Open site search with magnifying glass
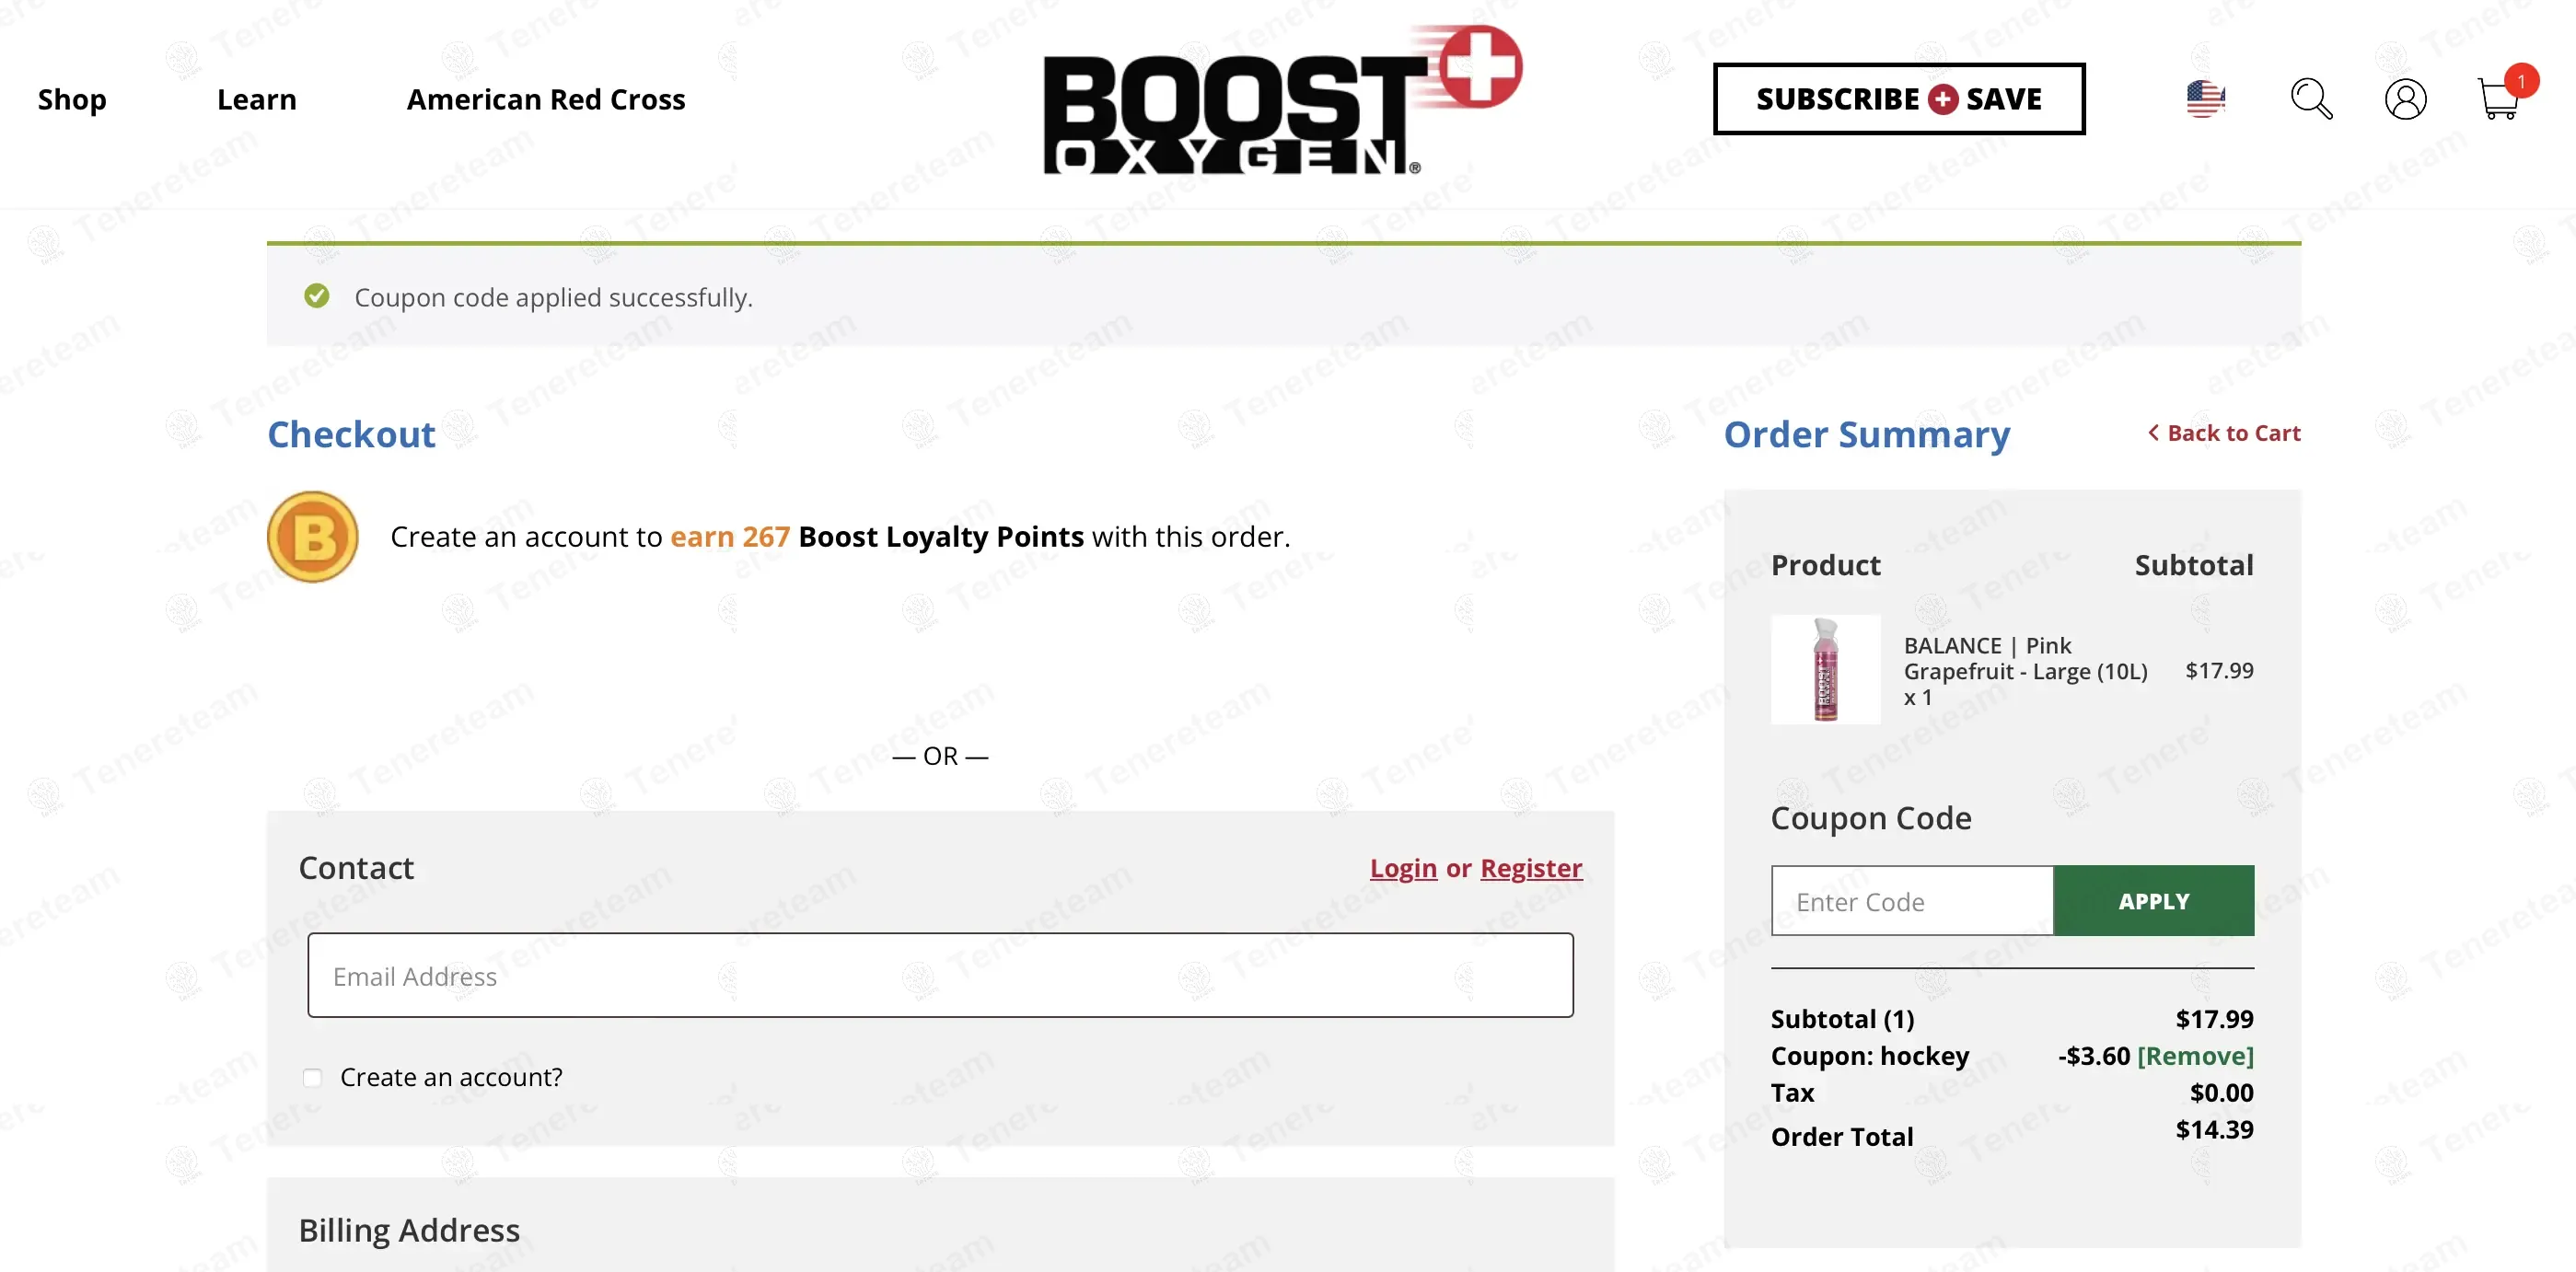This screenshot has height=1272, width=2576. 2311,99
